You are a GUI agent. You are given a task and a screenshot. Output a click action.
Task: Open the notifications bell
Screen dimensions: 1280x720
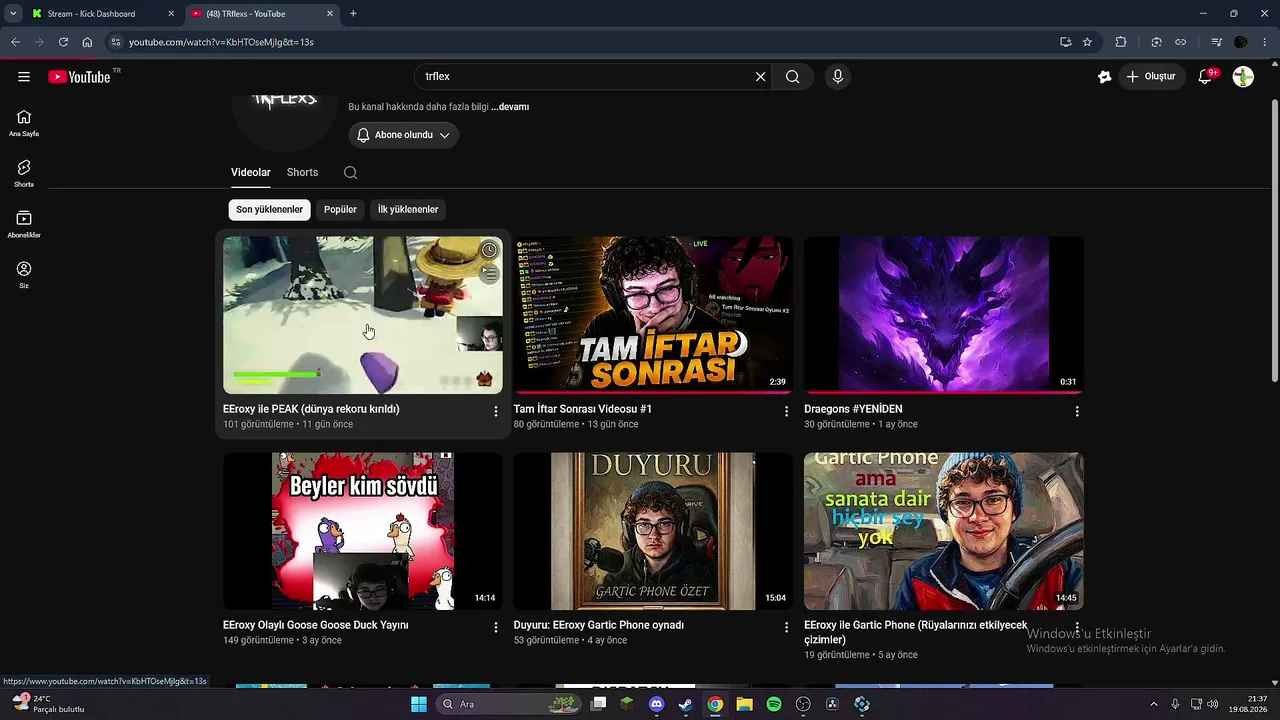coord(1206,77)
